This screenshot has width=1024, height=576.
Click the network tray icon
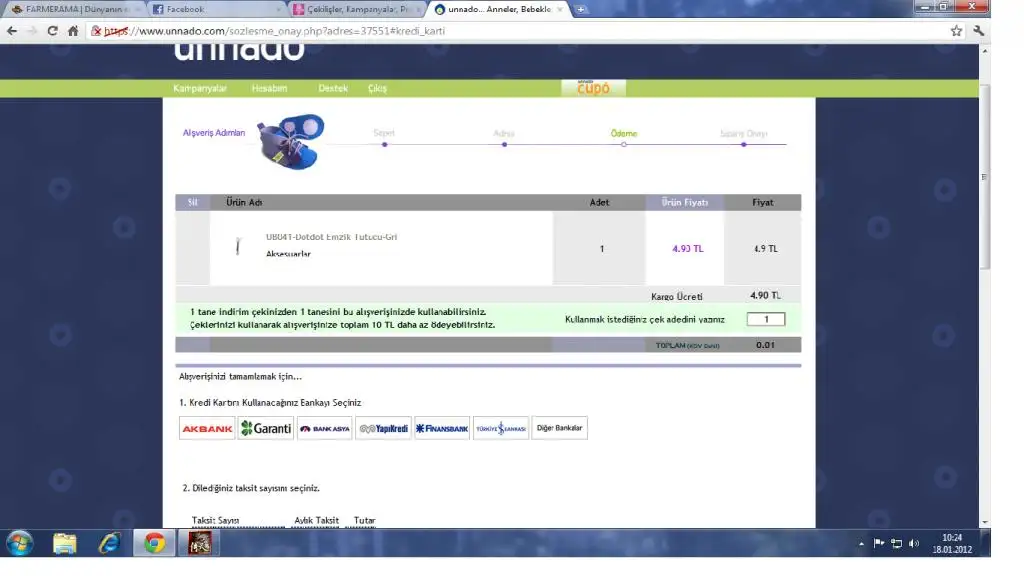pyautogui.click(x=897, y=543)
